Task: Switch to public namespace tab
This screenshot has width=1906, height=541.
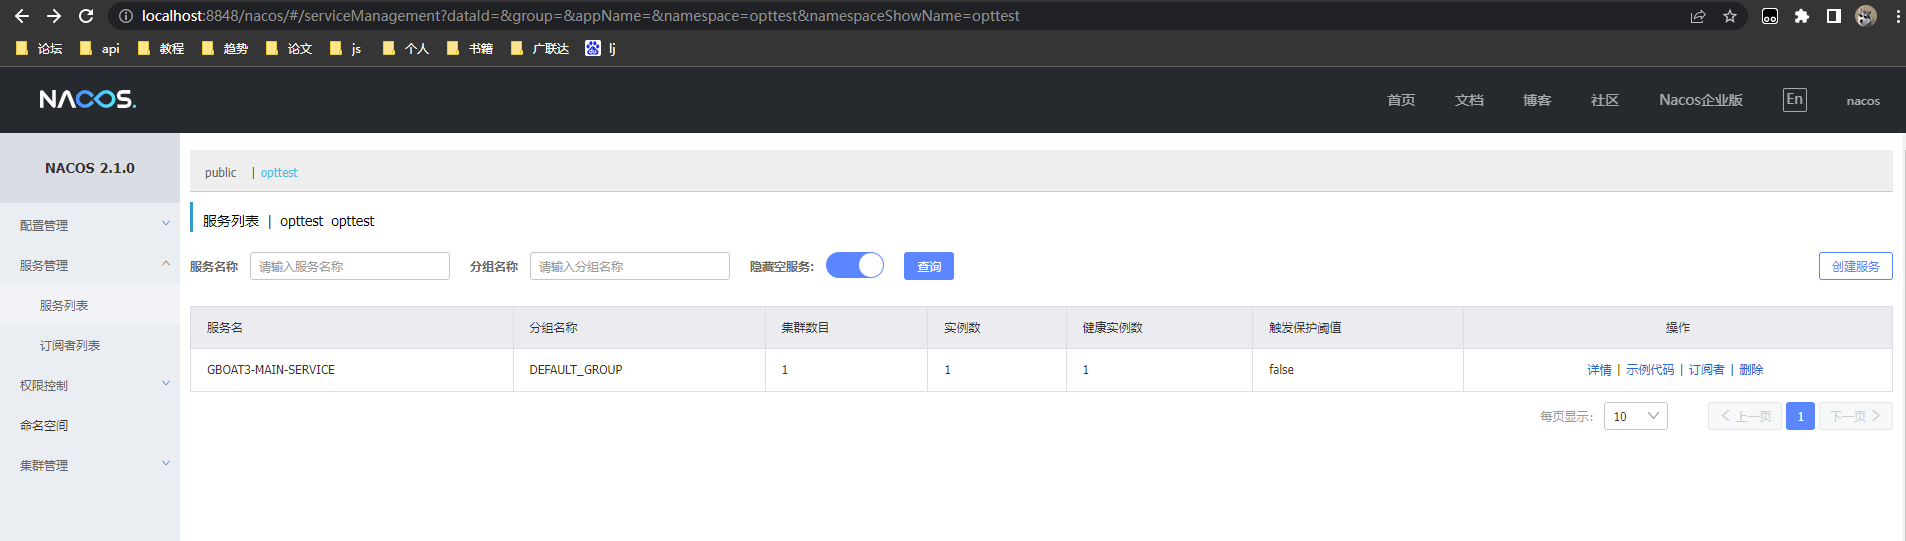Action: 221,172
